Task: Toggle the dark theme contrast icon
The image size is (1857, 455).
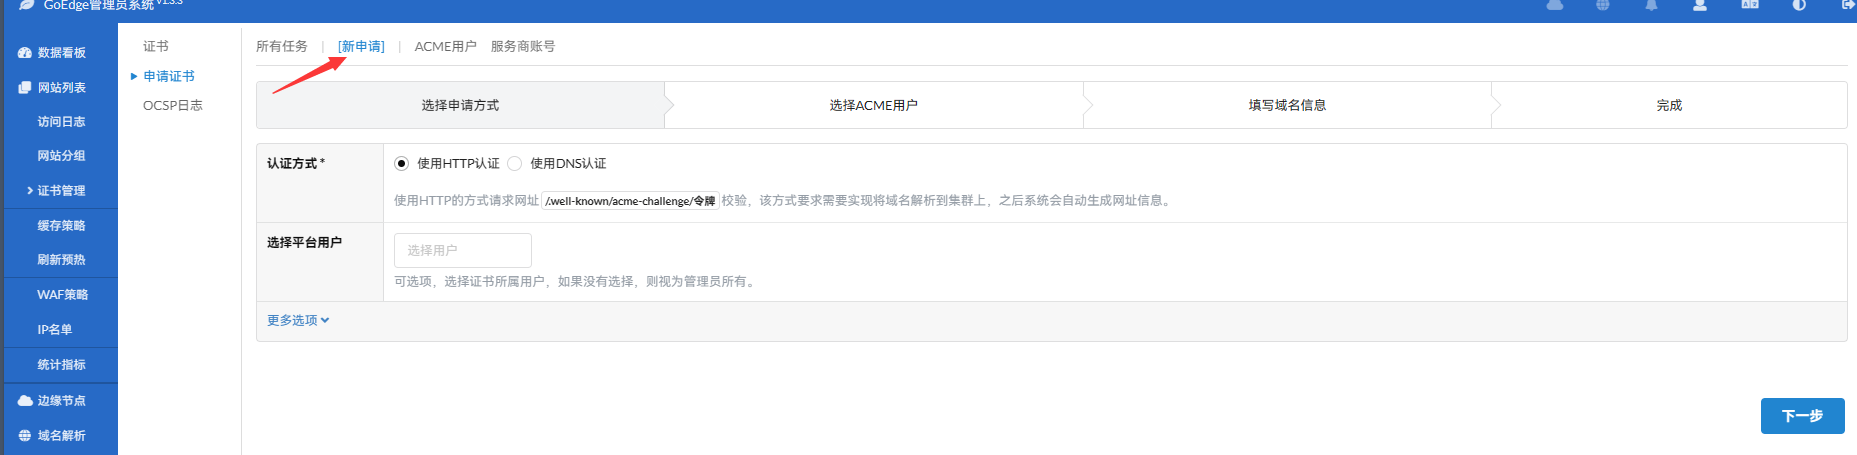Action: (1799, 5)
